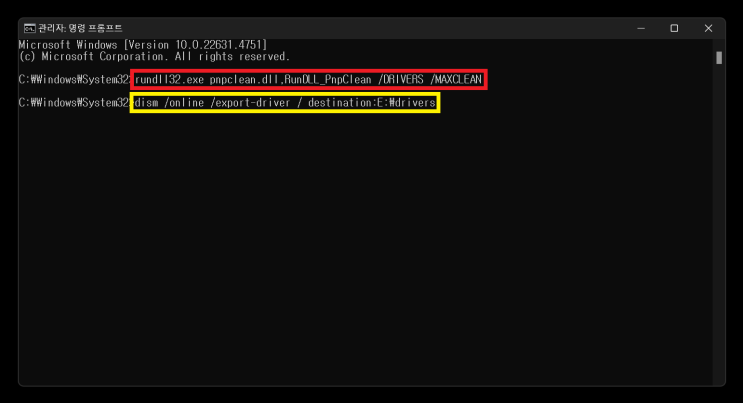Click the 관리자: 명령 프롬프트 title text
The image size is (743, 403).
80,28
